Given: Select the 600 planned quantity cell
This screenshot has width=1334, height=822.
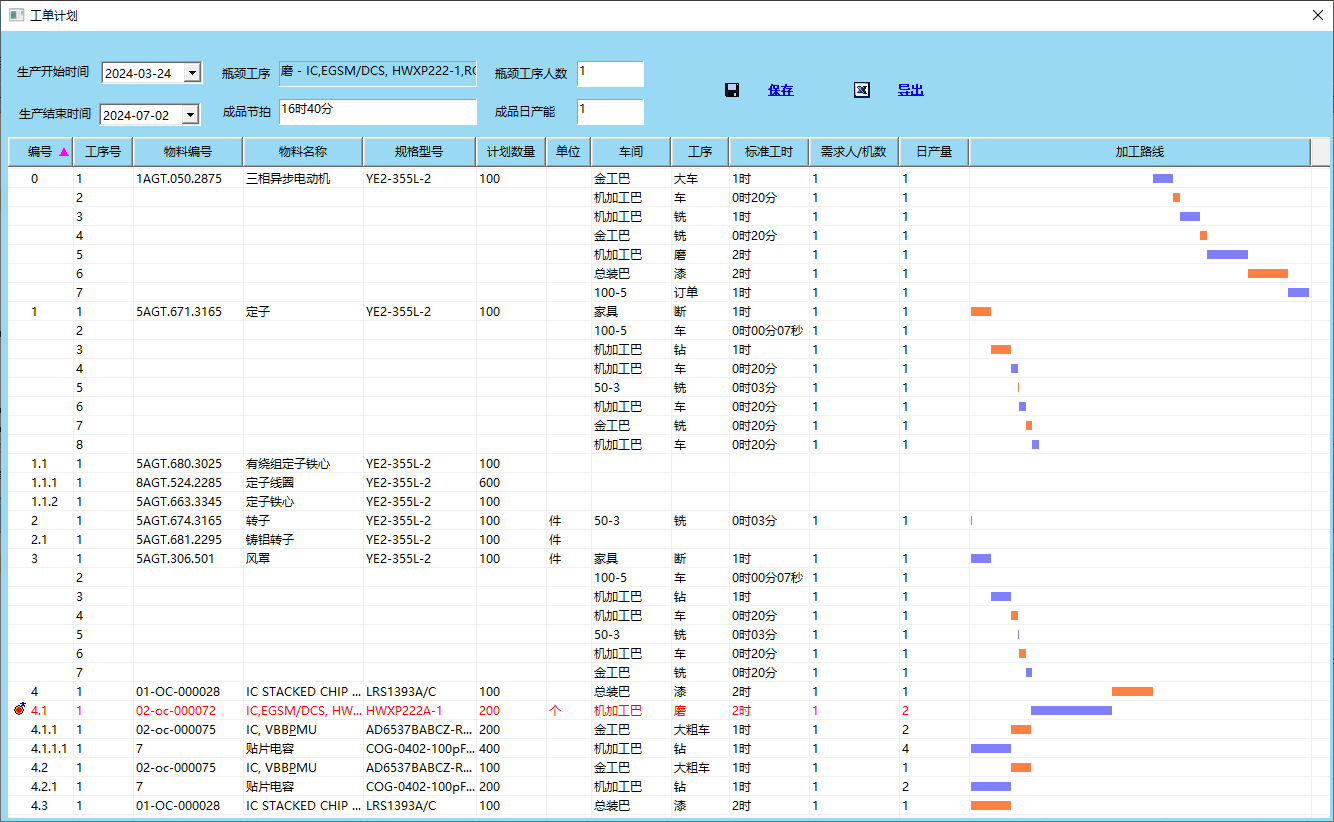Looking at the screenshot, I should pyautogui.click(x=511, y=483).
